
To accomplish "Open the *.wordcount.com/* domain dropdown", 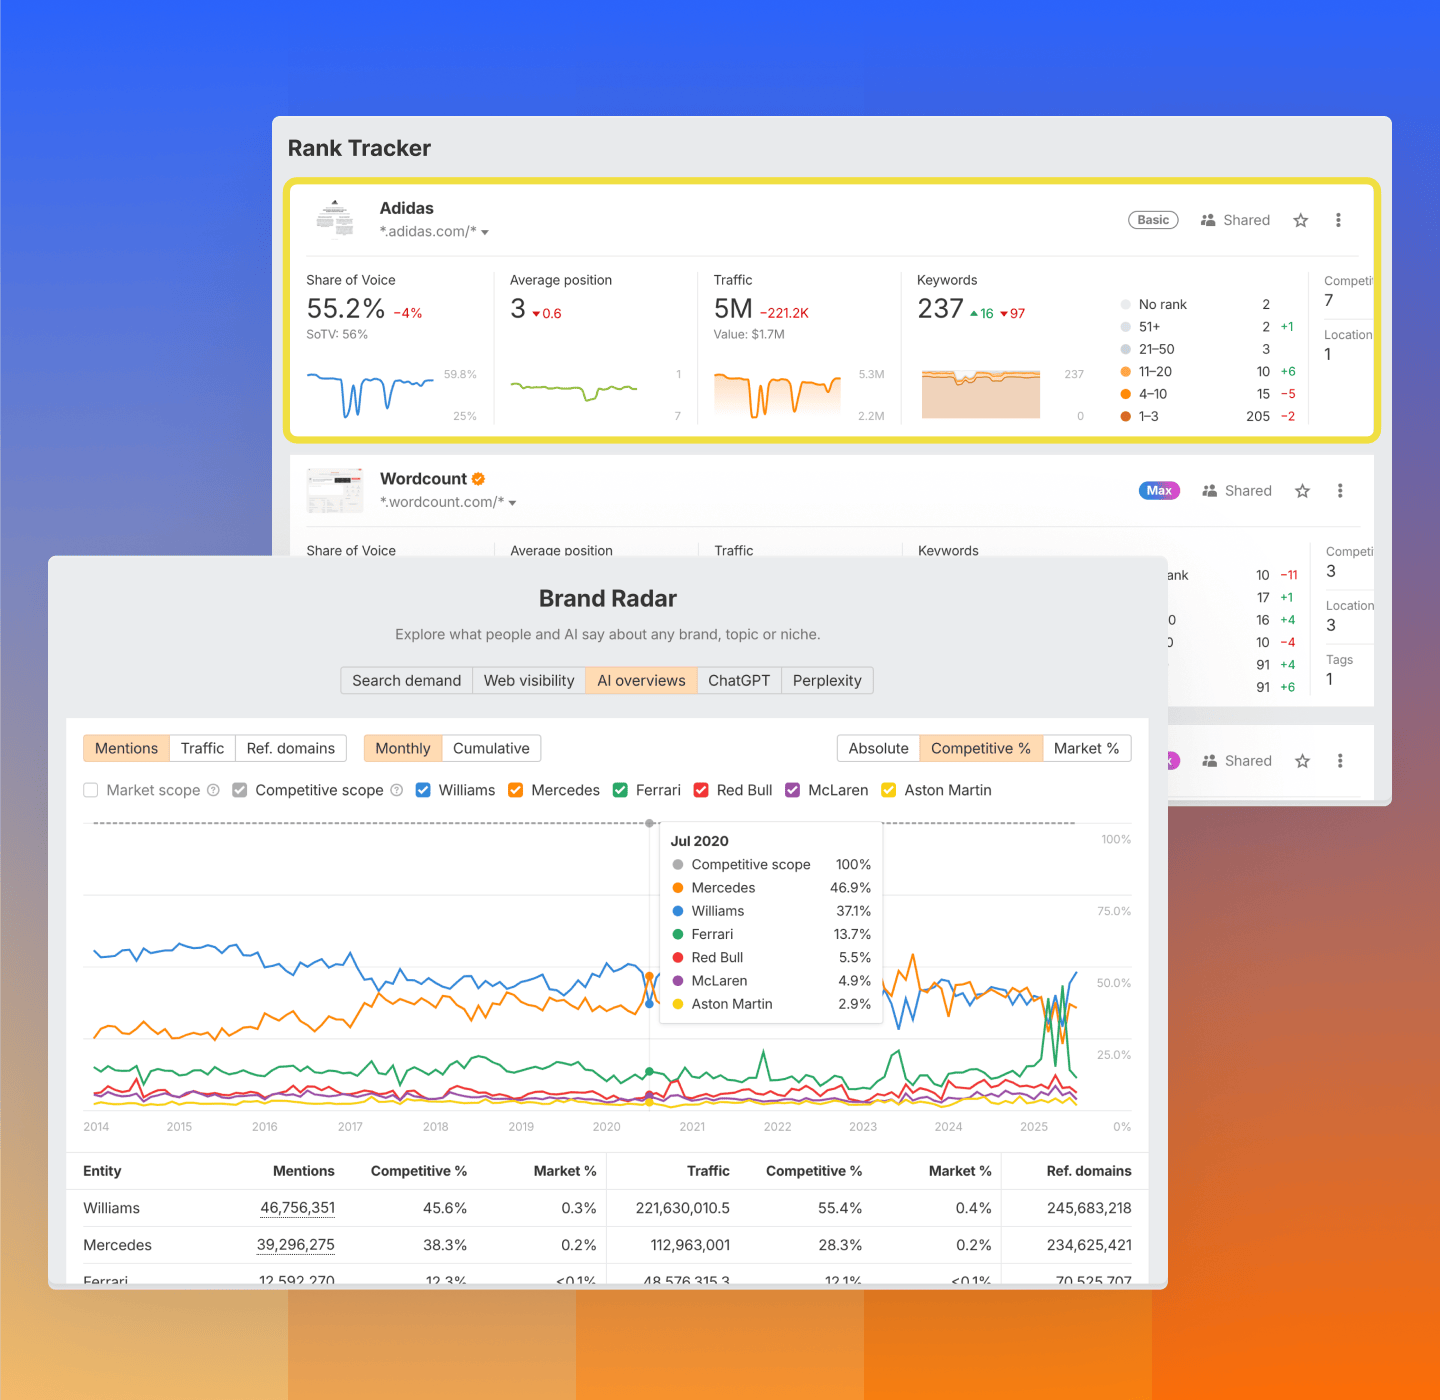I will point(513,502).
